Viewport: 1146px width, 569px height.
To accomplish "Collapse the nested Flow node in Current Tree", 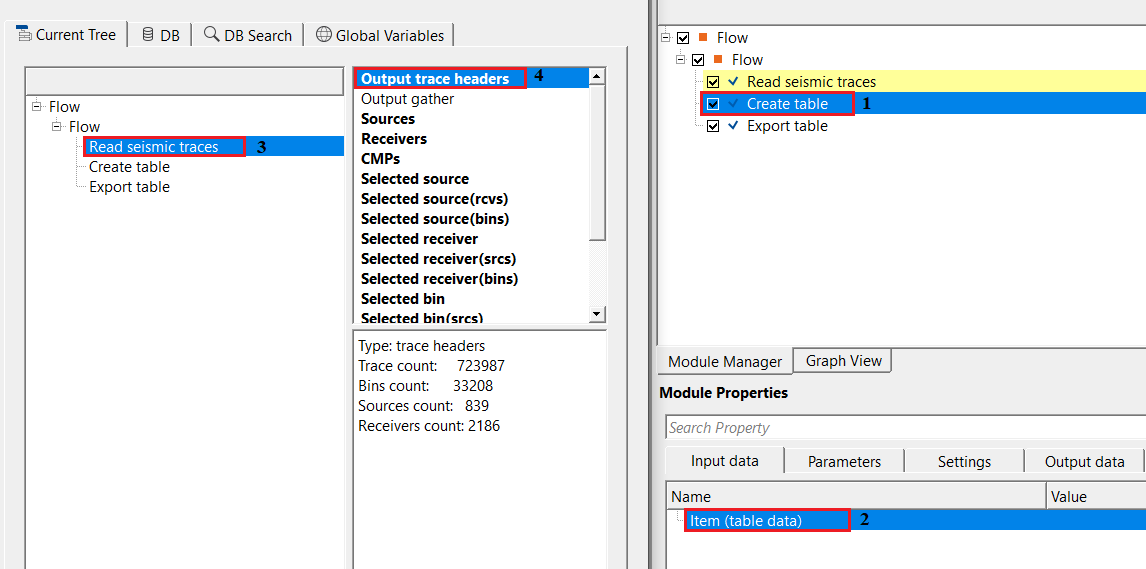I will pyautogui.click(x=57, y=127).
